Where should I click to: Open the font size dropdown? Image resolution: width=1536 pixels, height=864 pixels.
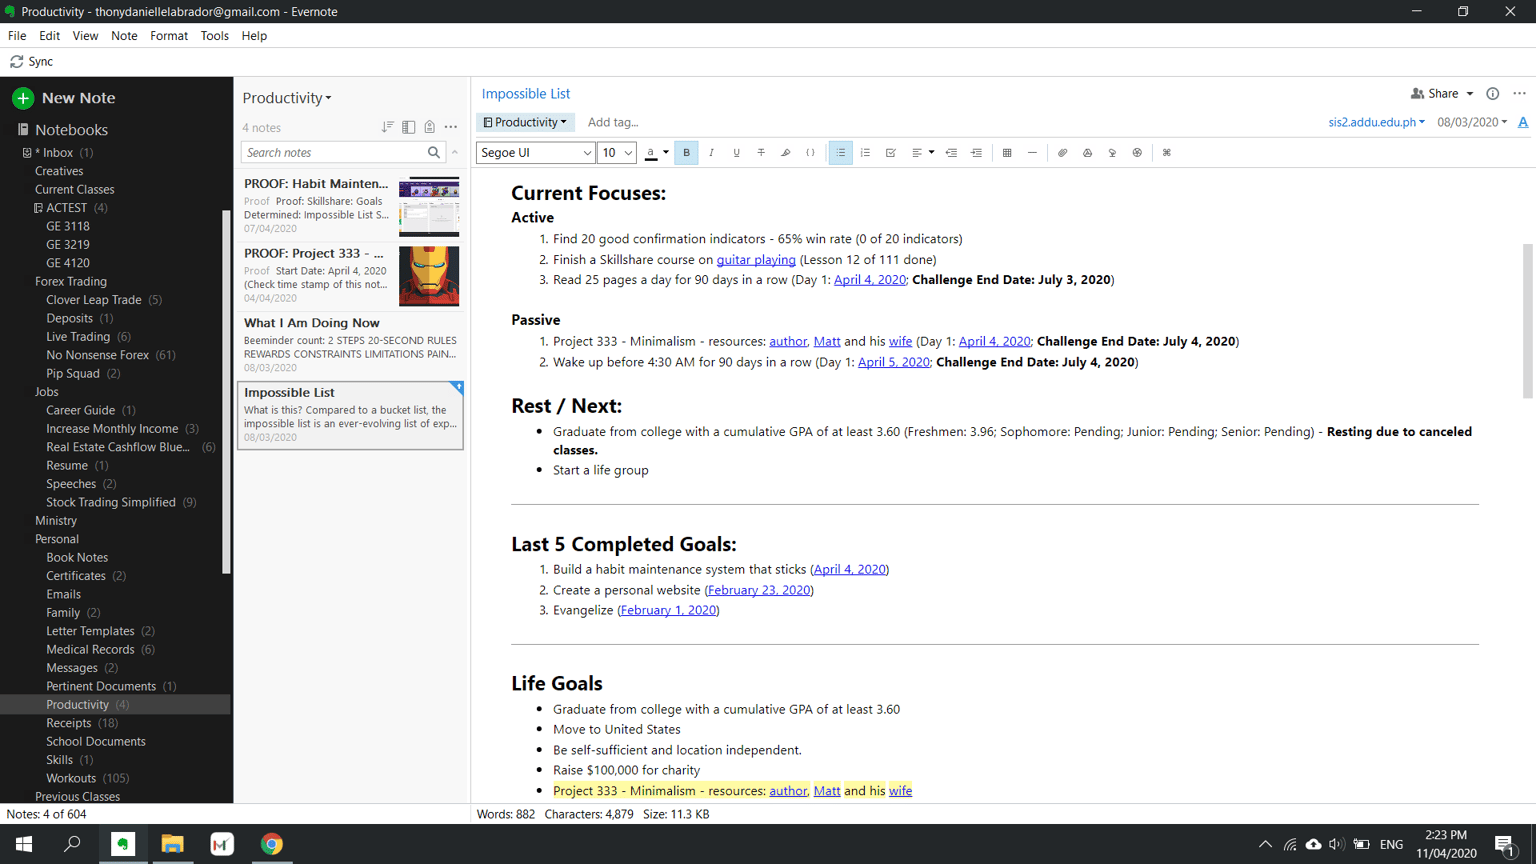tap(617, 153)
